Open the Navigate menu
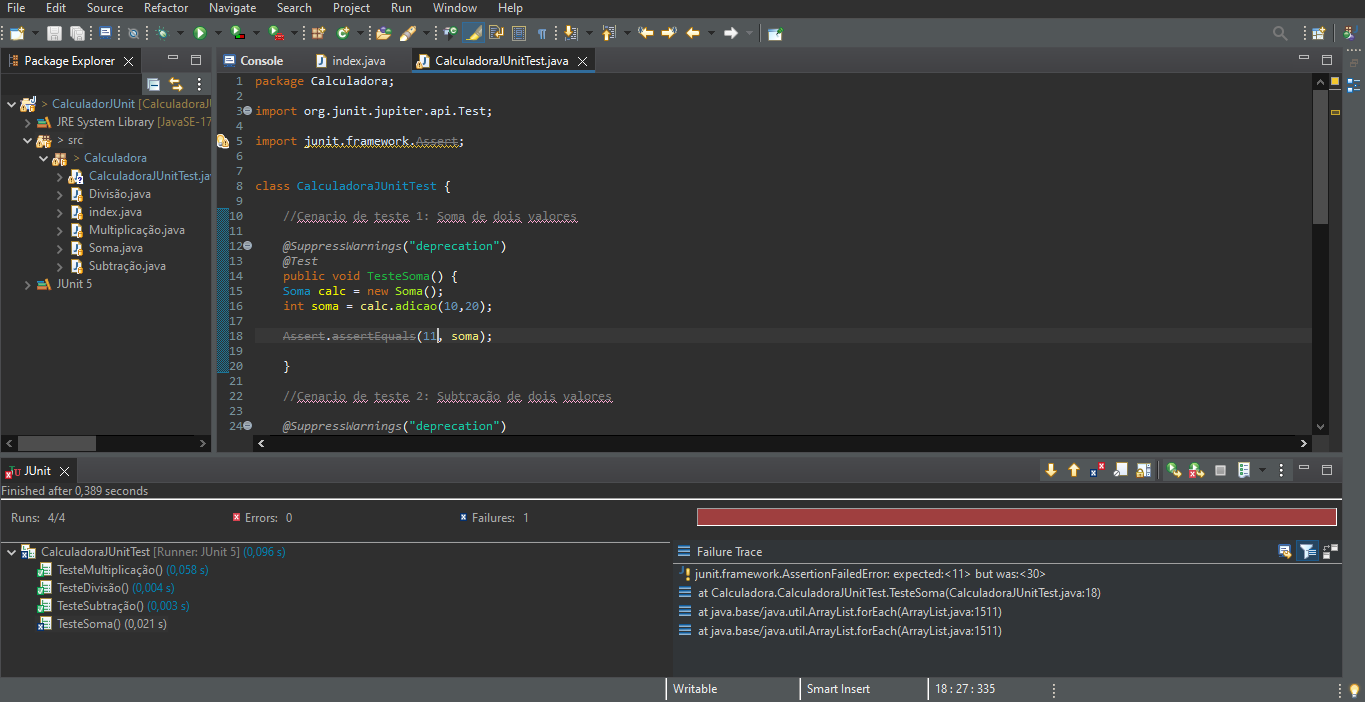This screenshot has height=702, width=1365. [x=232, y=8]
